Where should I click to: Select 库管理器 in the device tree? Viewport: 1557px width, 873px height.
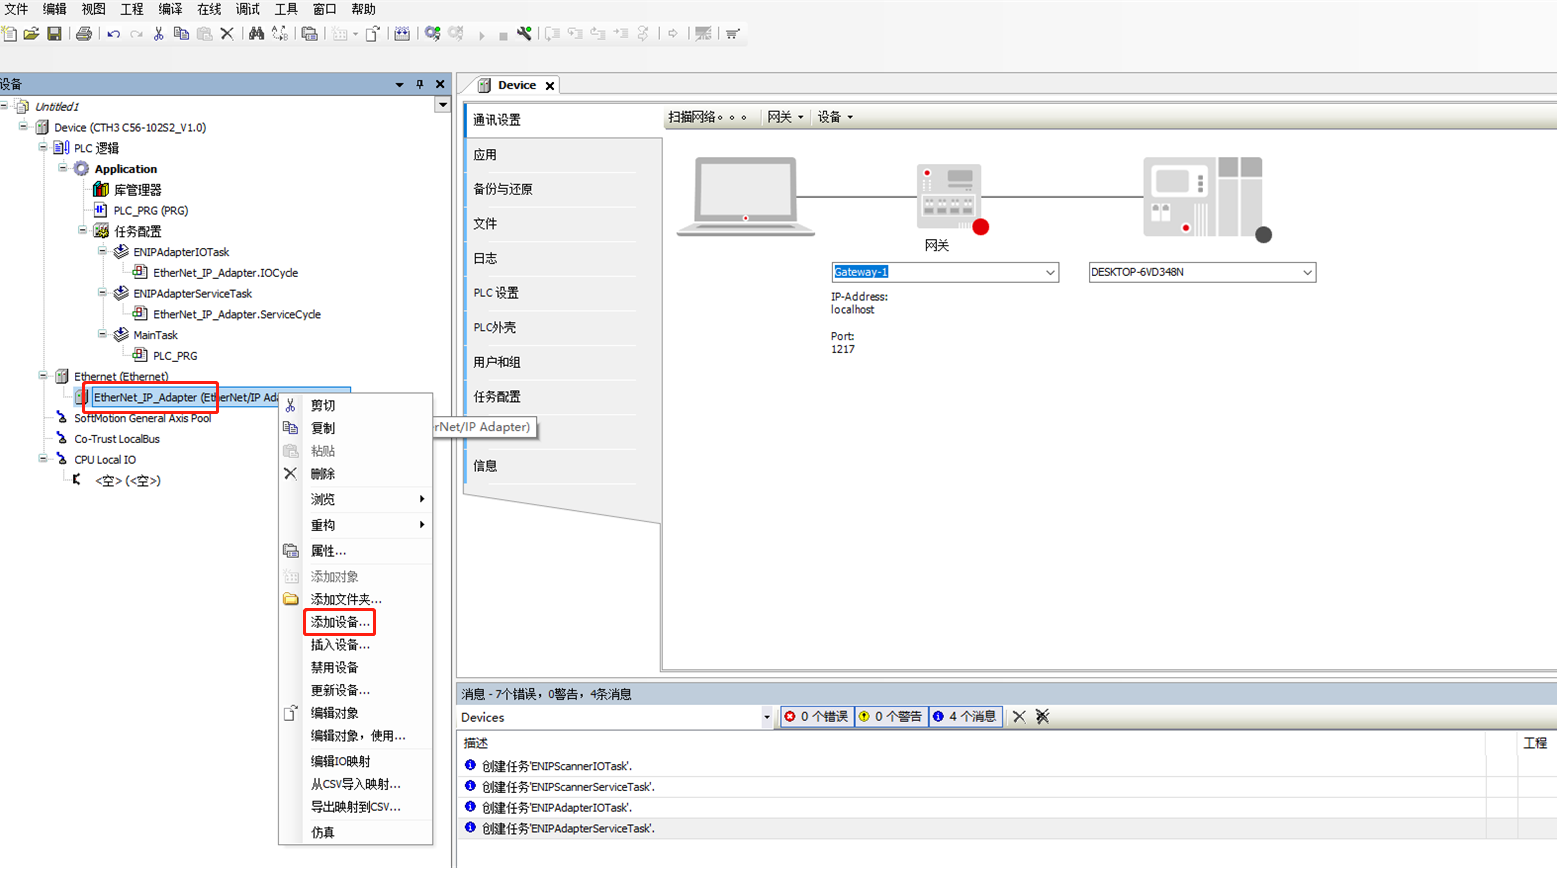(137, 190)
